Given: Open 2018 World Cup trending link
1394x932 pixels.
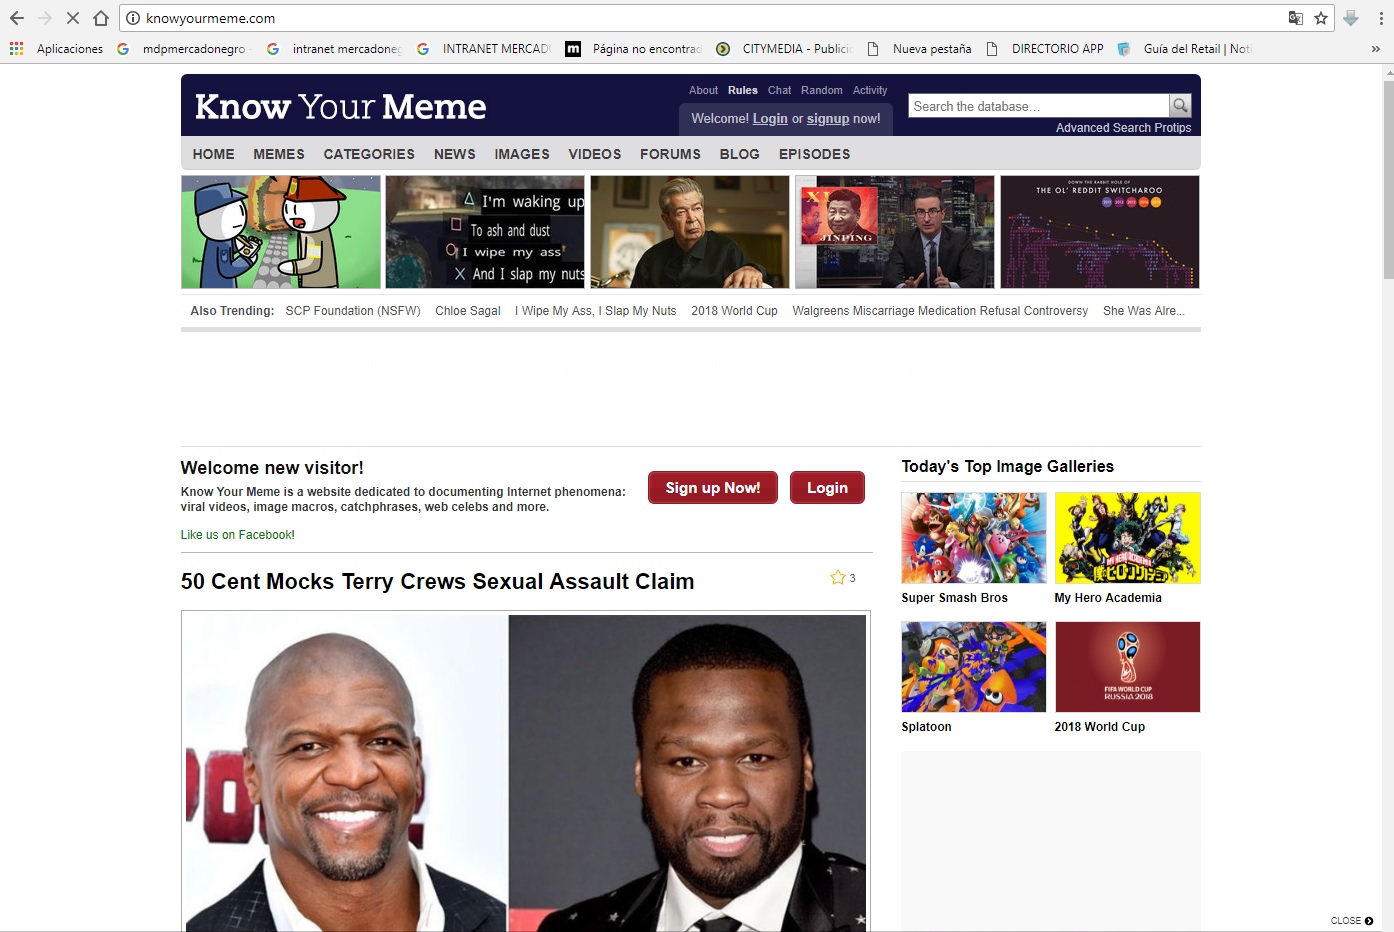Looking at the screenshot, I should [734, 311].
